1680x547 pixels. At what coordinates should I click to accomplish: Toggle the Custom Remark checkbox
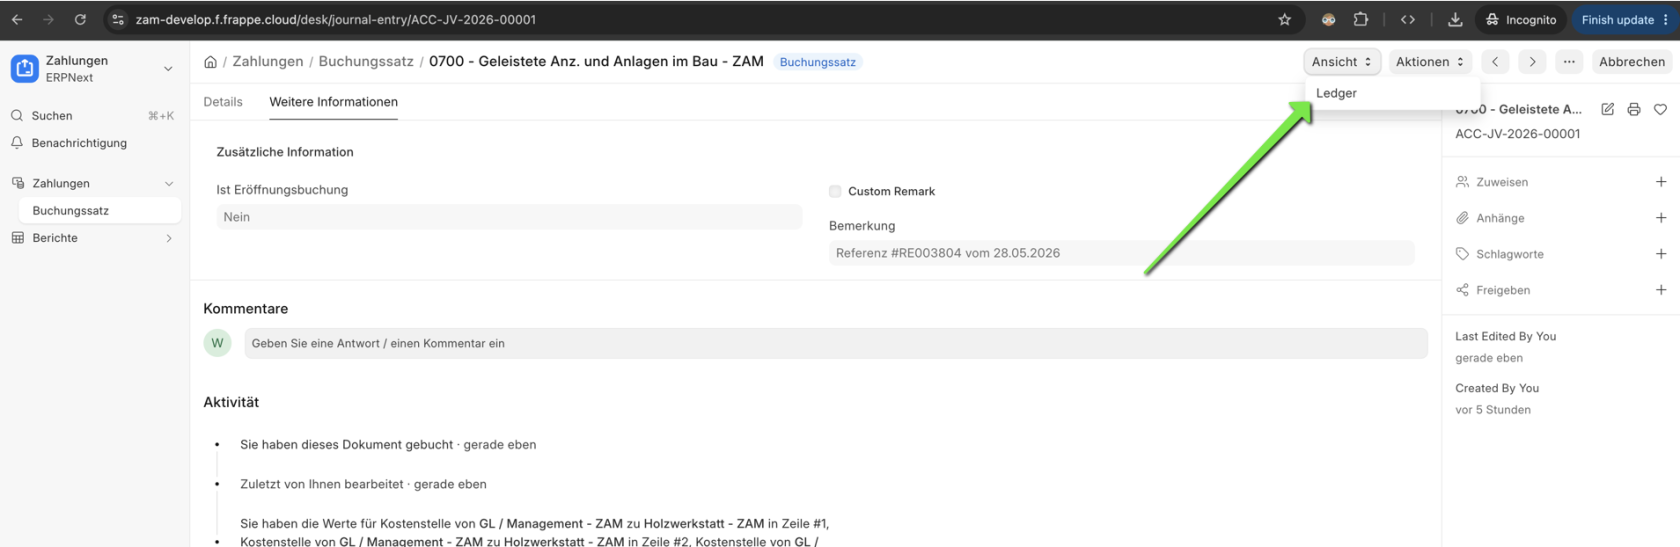[835, 191]
